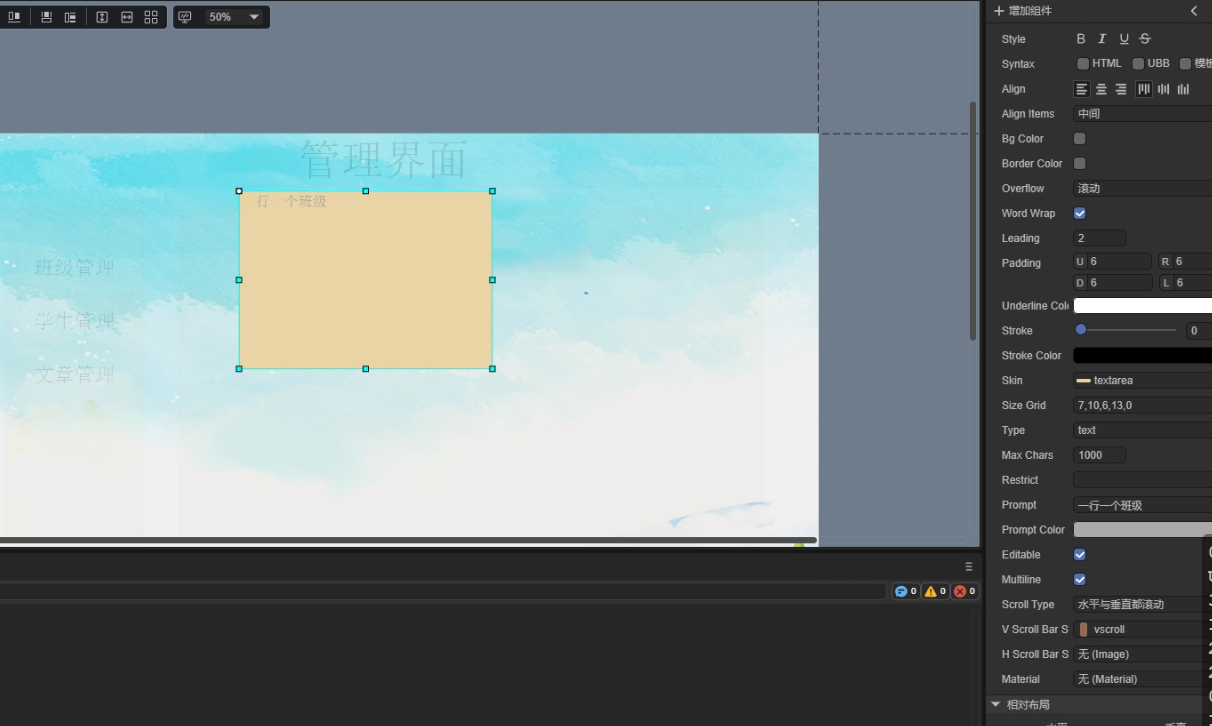Right-align text horizontally

(x=1120, y=89)
